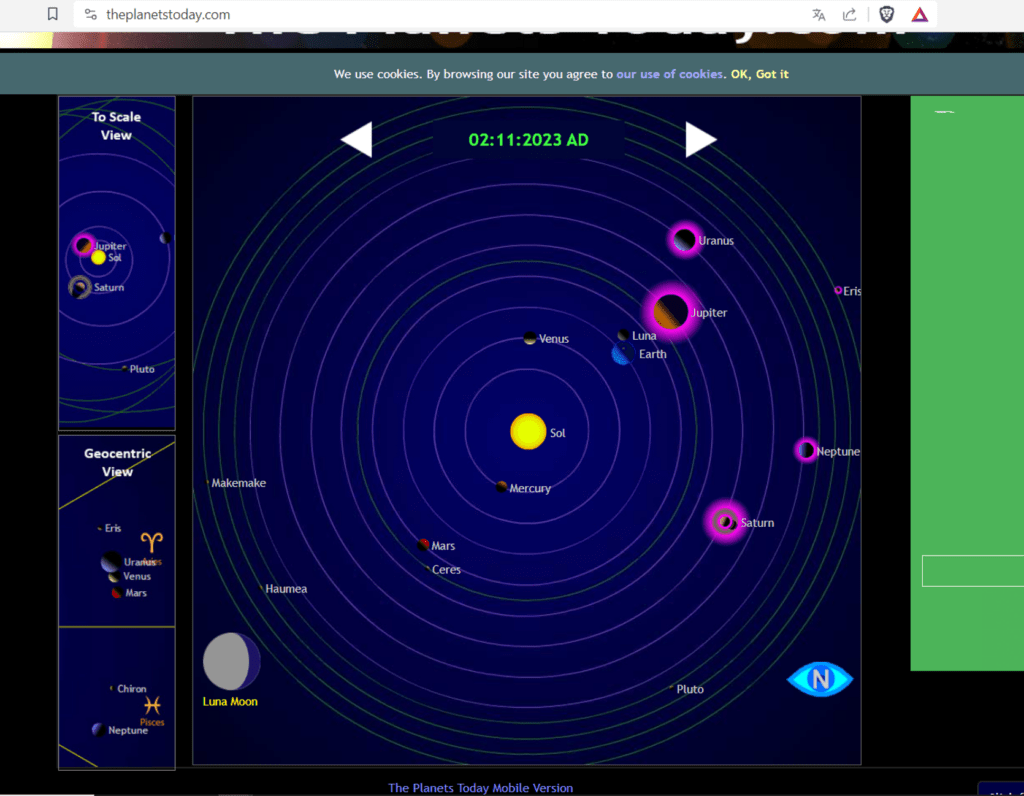Click 'OK, Got it' to accept cookies
This screenshot has width=1024, height=796.
[760, 74]
